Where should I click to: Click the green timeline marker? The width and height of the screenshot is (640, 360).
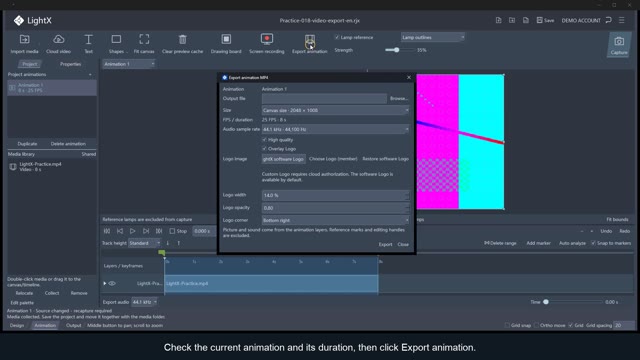point(162,253)
